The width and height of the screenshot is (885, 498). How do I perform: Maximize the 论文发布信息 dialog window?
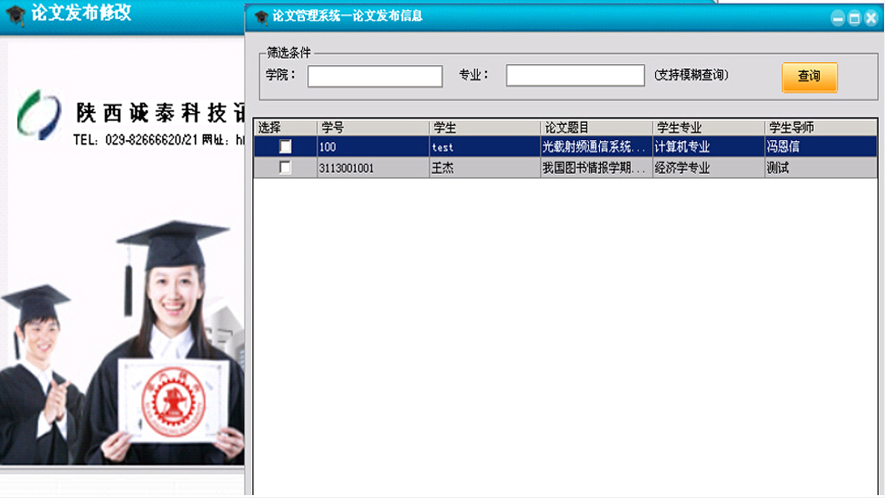[854, 18]
